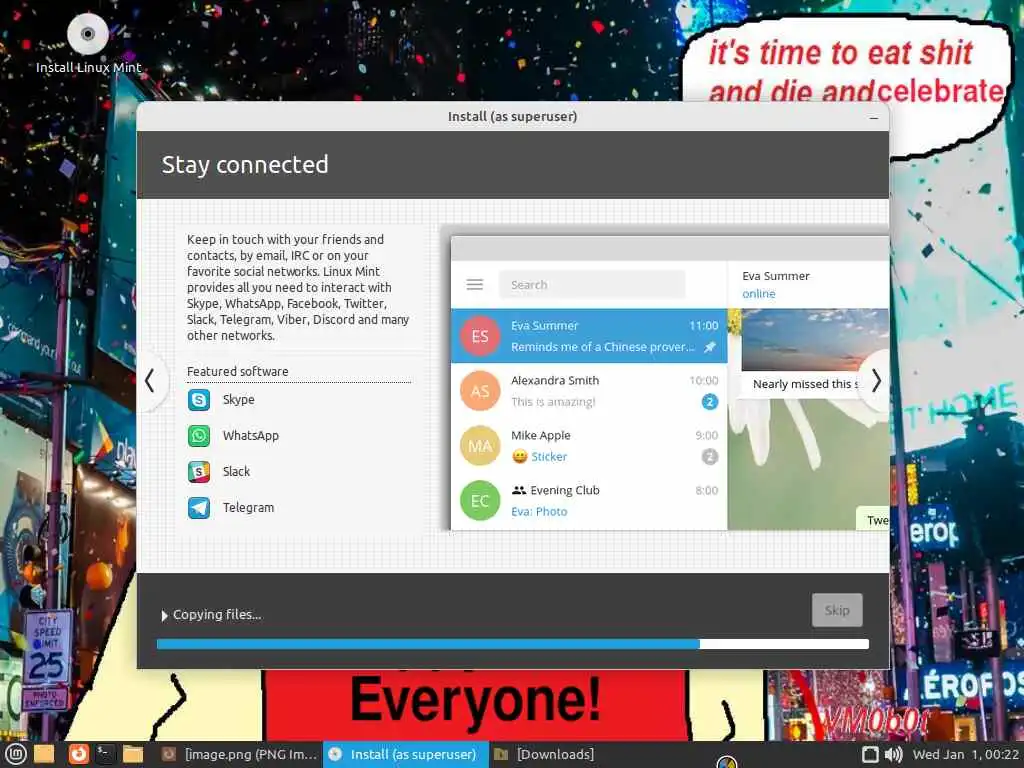Image resolution: width=1024 pixels, height=768 pixels.
Task: Click the Skype label in Featured software
Action: click(238, 400)
